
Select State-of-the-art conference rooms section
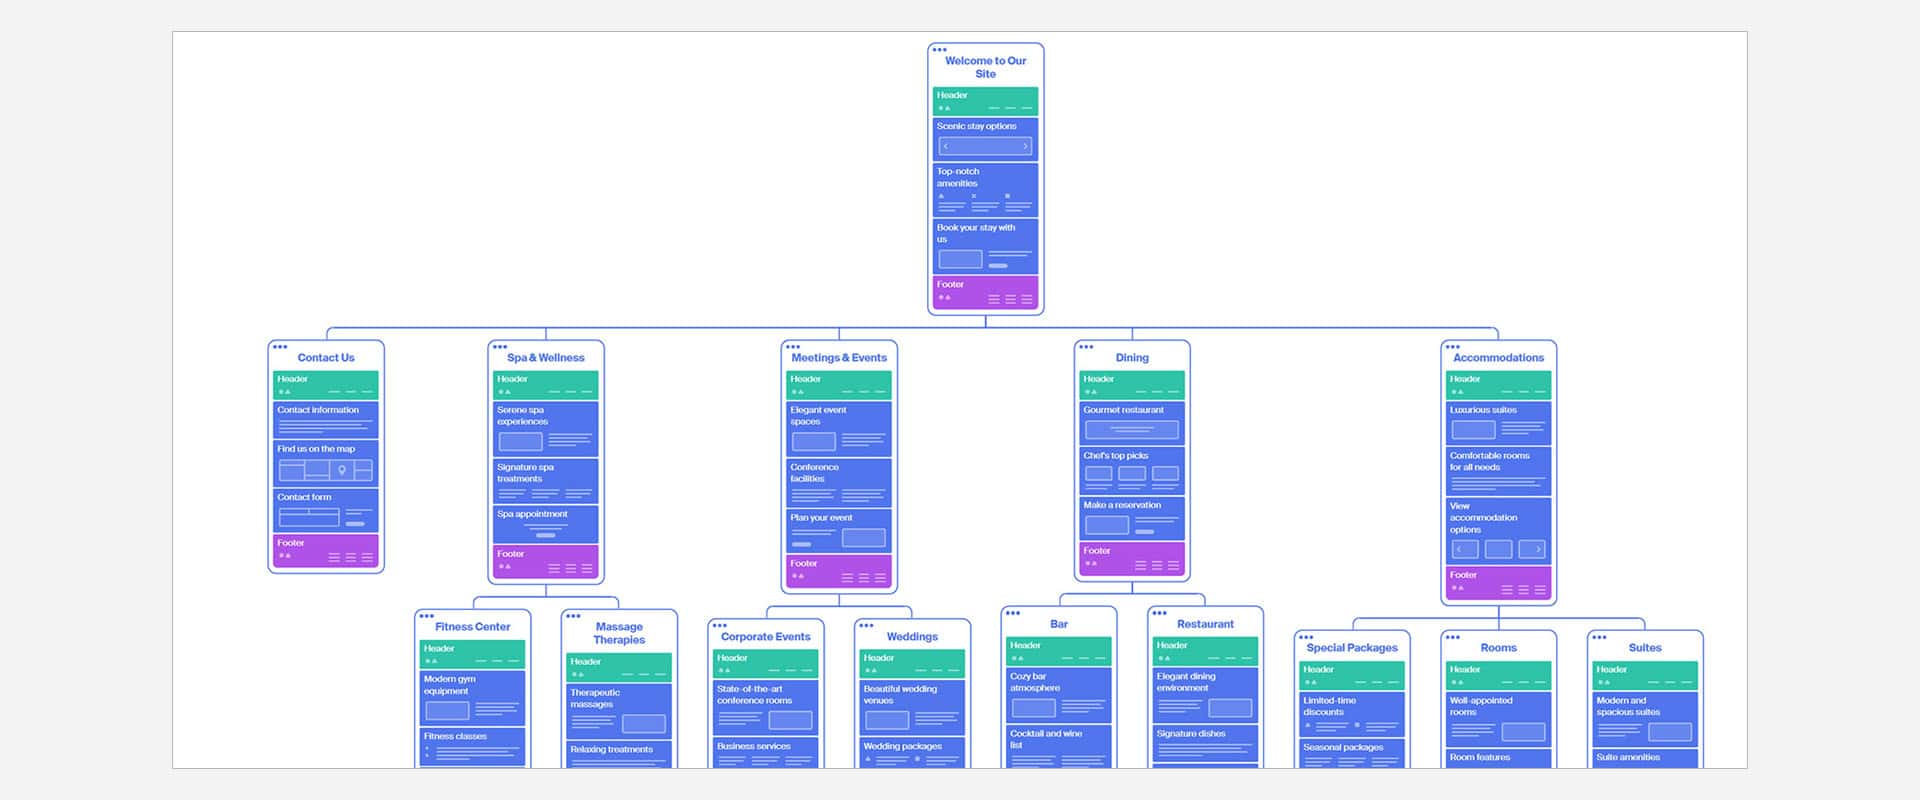coord(766,707)
